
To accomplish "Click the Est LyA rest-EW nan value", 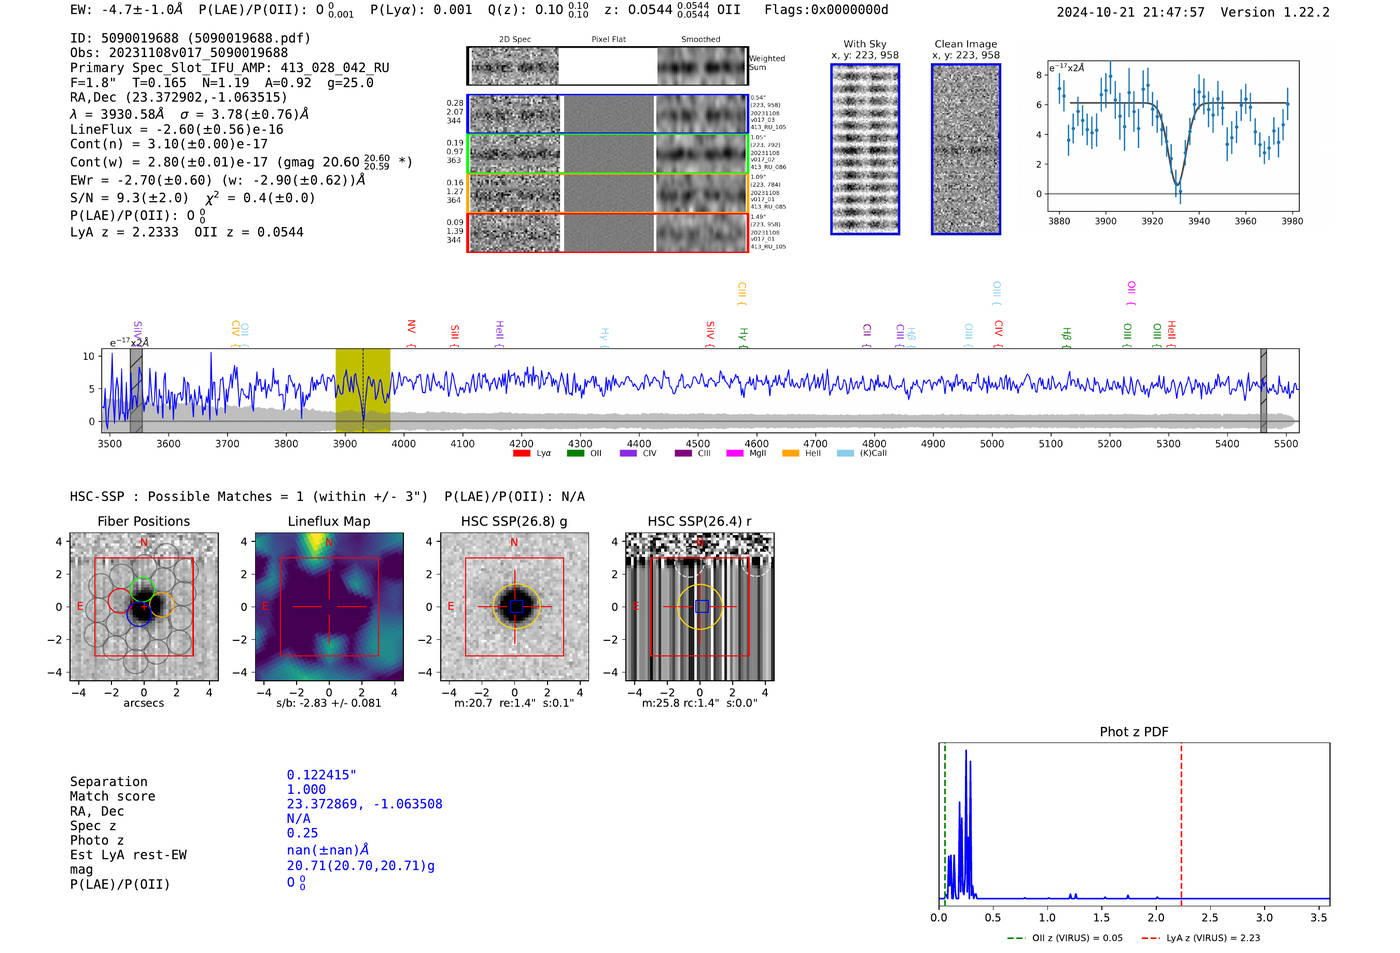I will click(328, 850).
